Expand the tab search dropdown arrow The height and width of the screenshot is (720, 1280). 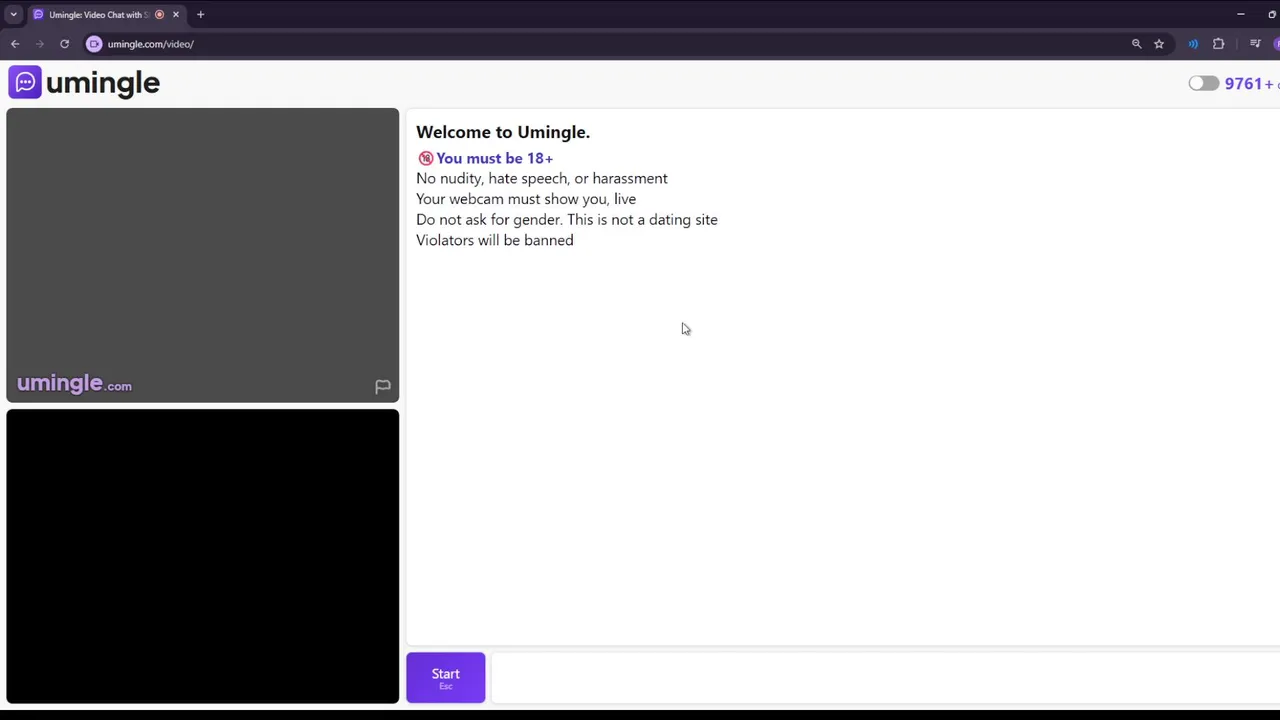tap(13, 15)
